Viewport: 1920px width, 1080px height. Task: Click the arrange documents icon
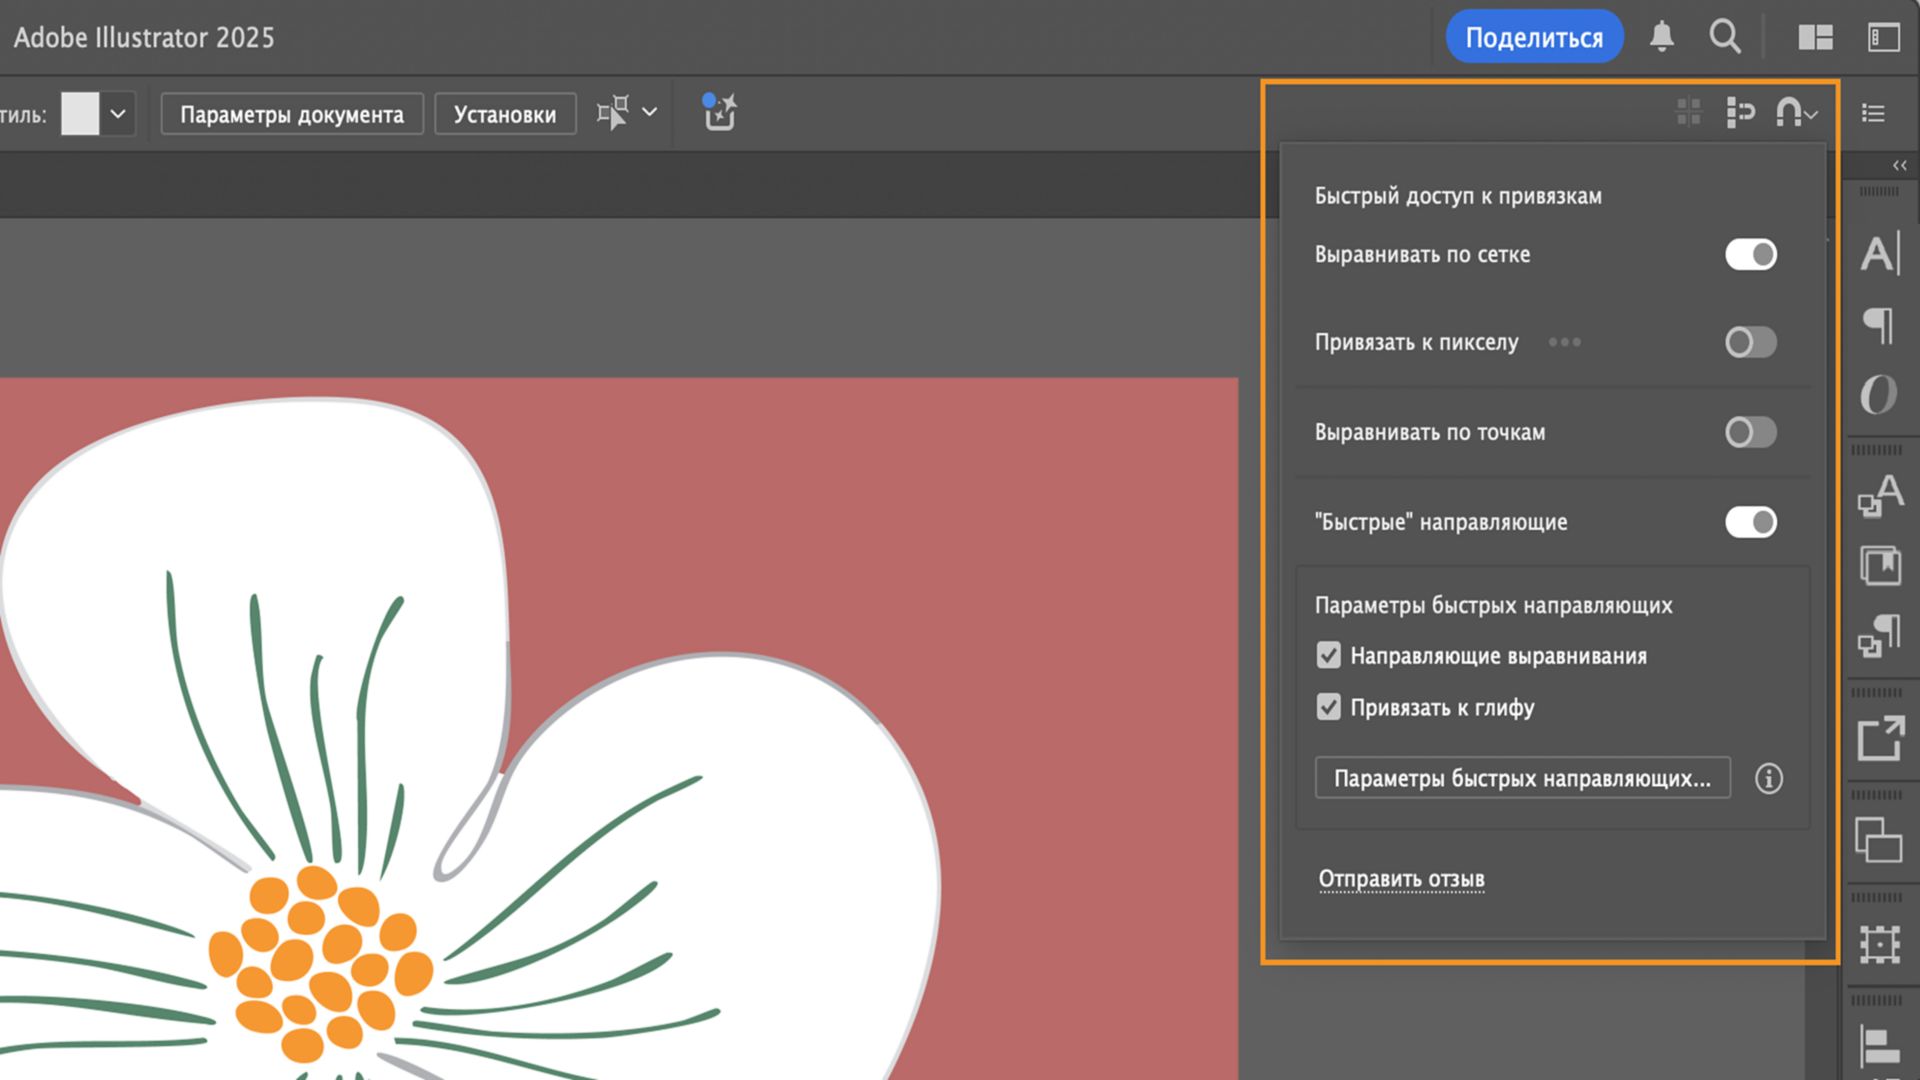coord(1815,37)
